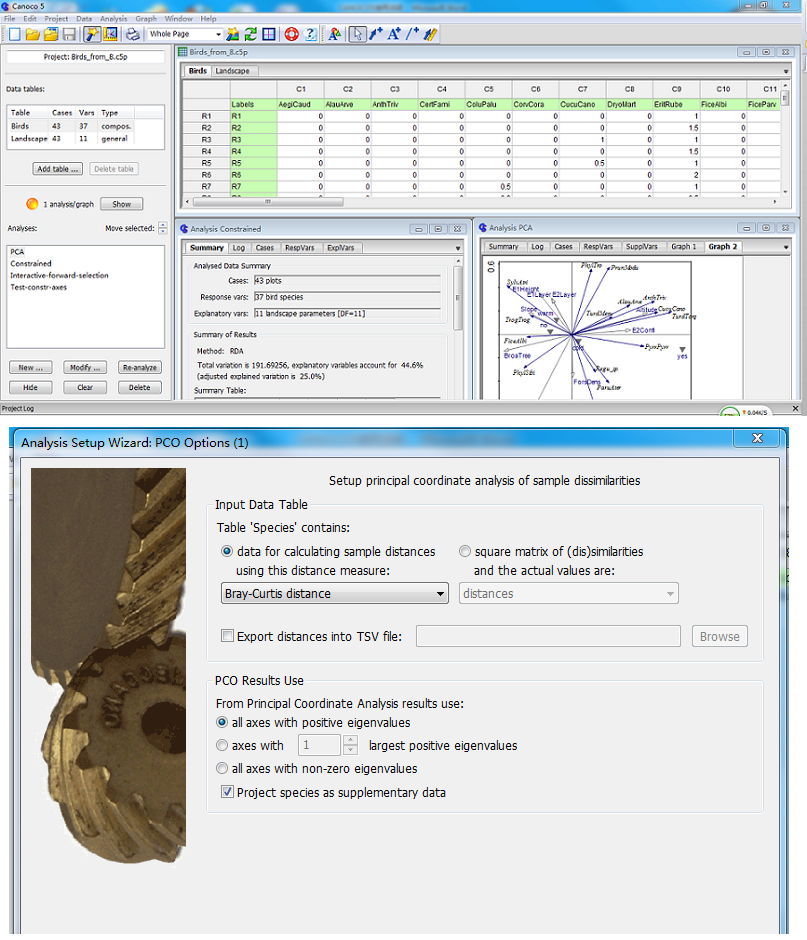
Task: Click the table icon of Birds_from_8.c5p window
Action: [x=183, y=52]
